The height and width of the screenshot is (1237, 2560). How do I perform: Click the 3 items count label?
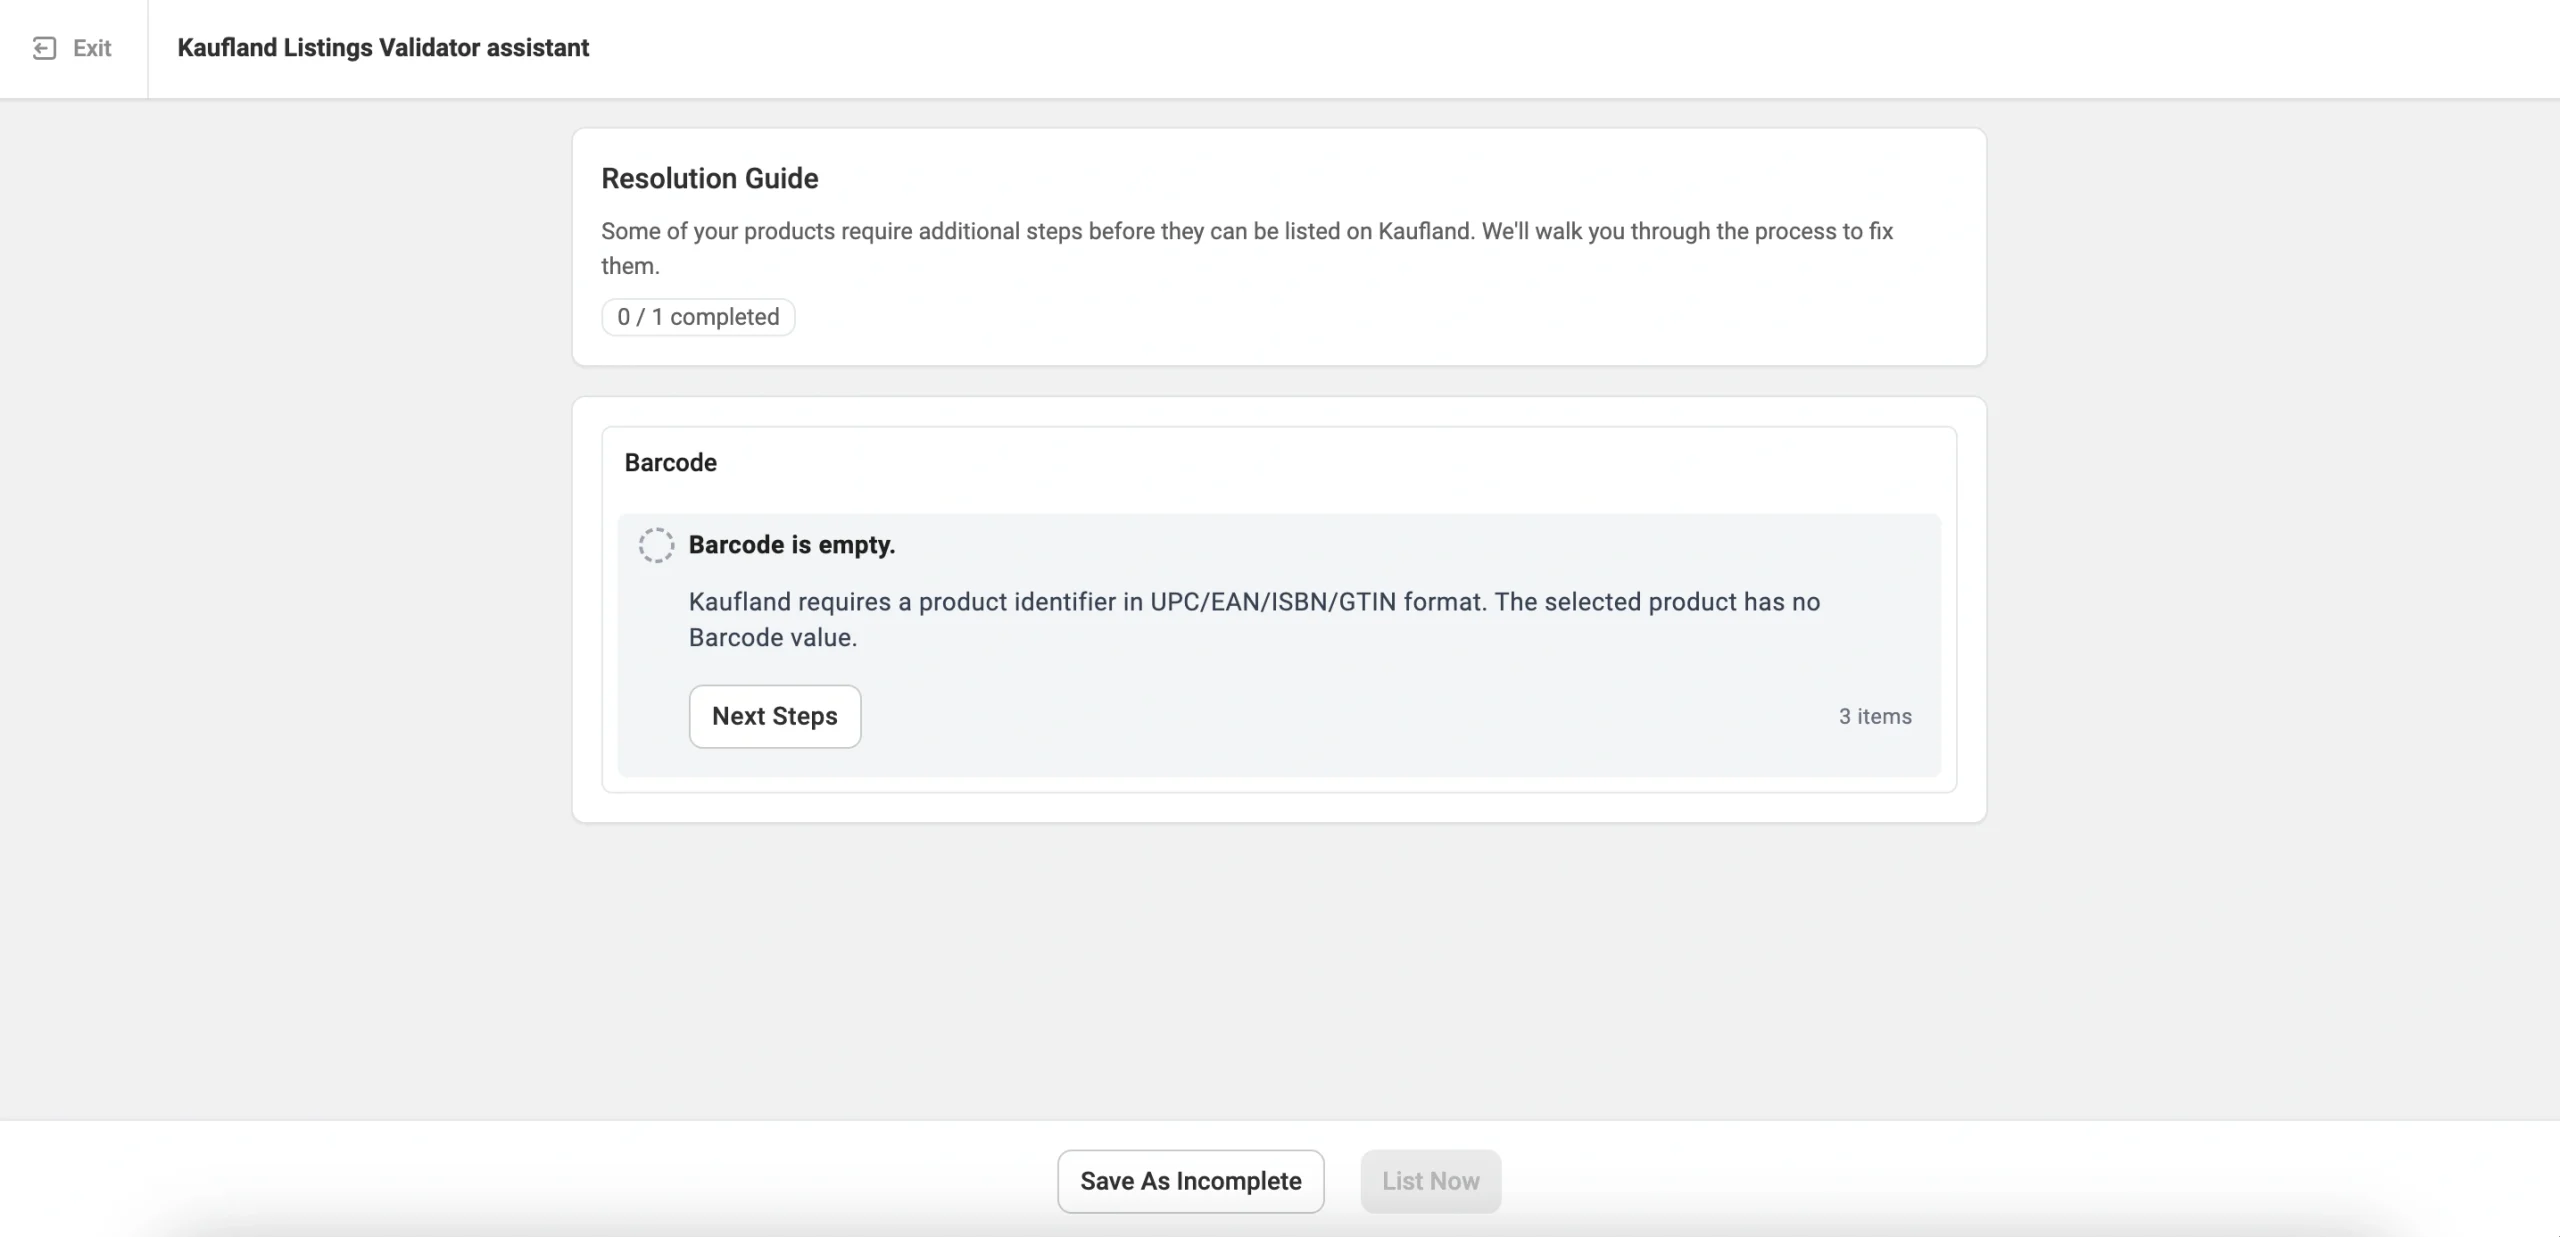coord(1874,716)
